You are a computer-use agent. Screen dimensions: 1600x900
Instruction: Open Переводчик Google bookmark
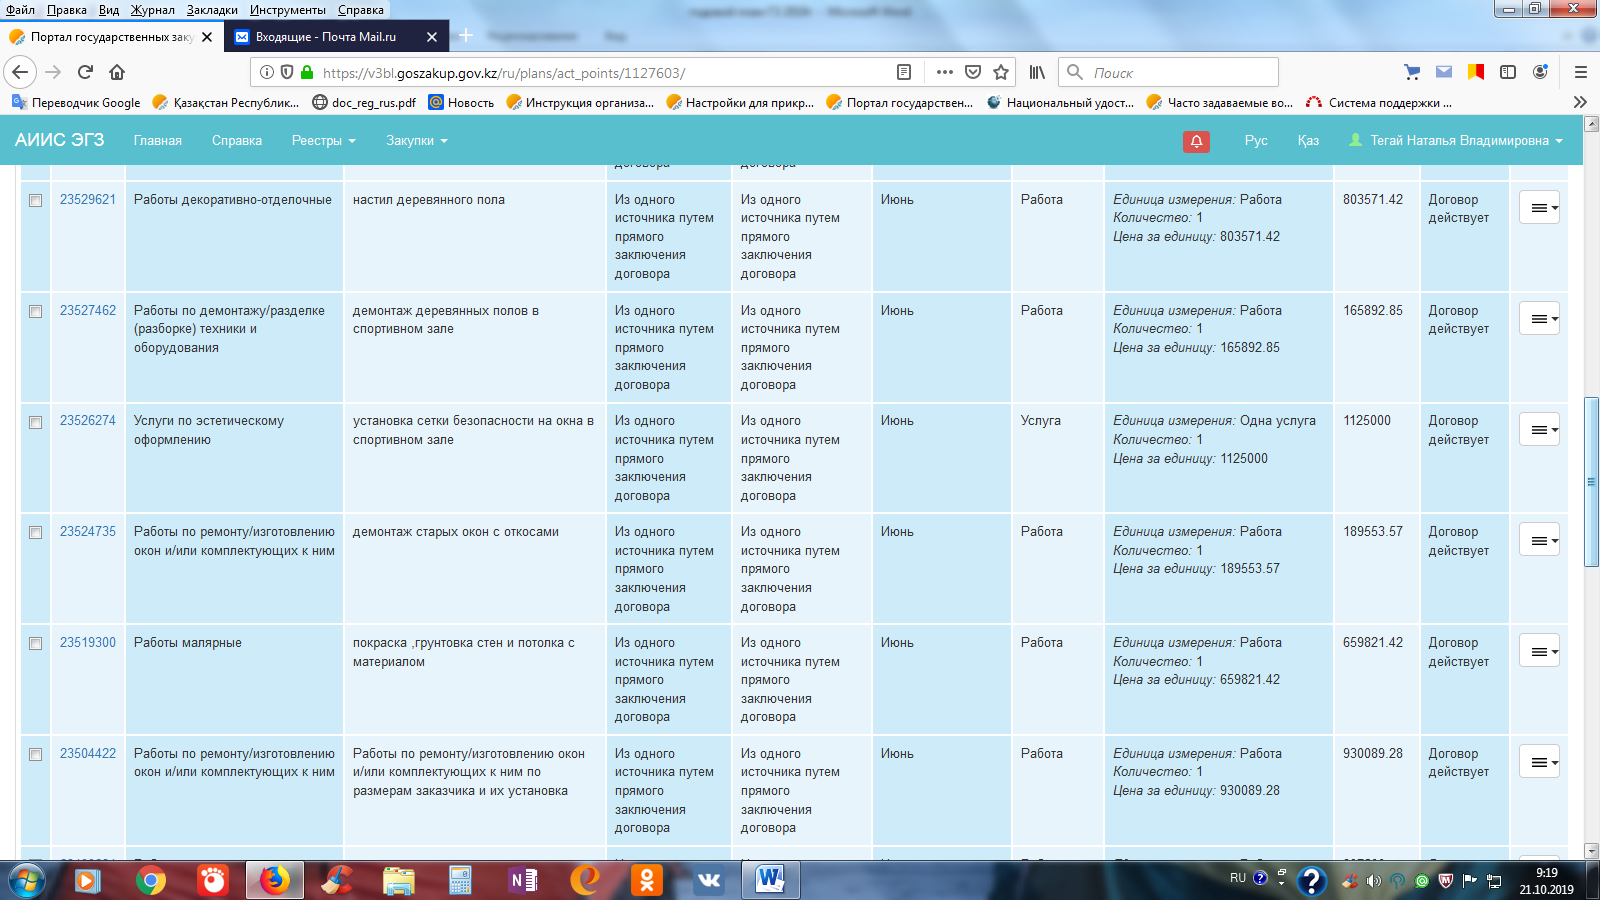point(76,102)
